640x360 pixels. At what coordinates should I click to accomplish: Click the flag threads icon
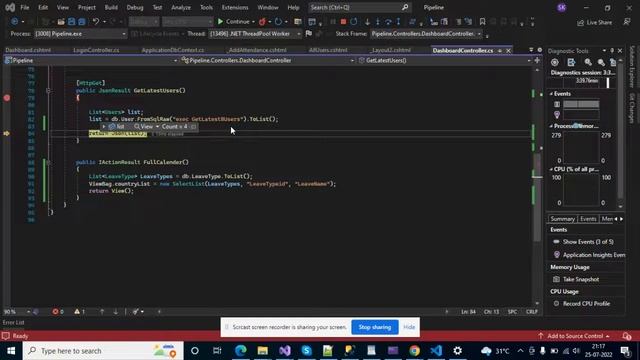(309, 34)
